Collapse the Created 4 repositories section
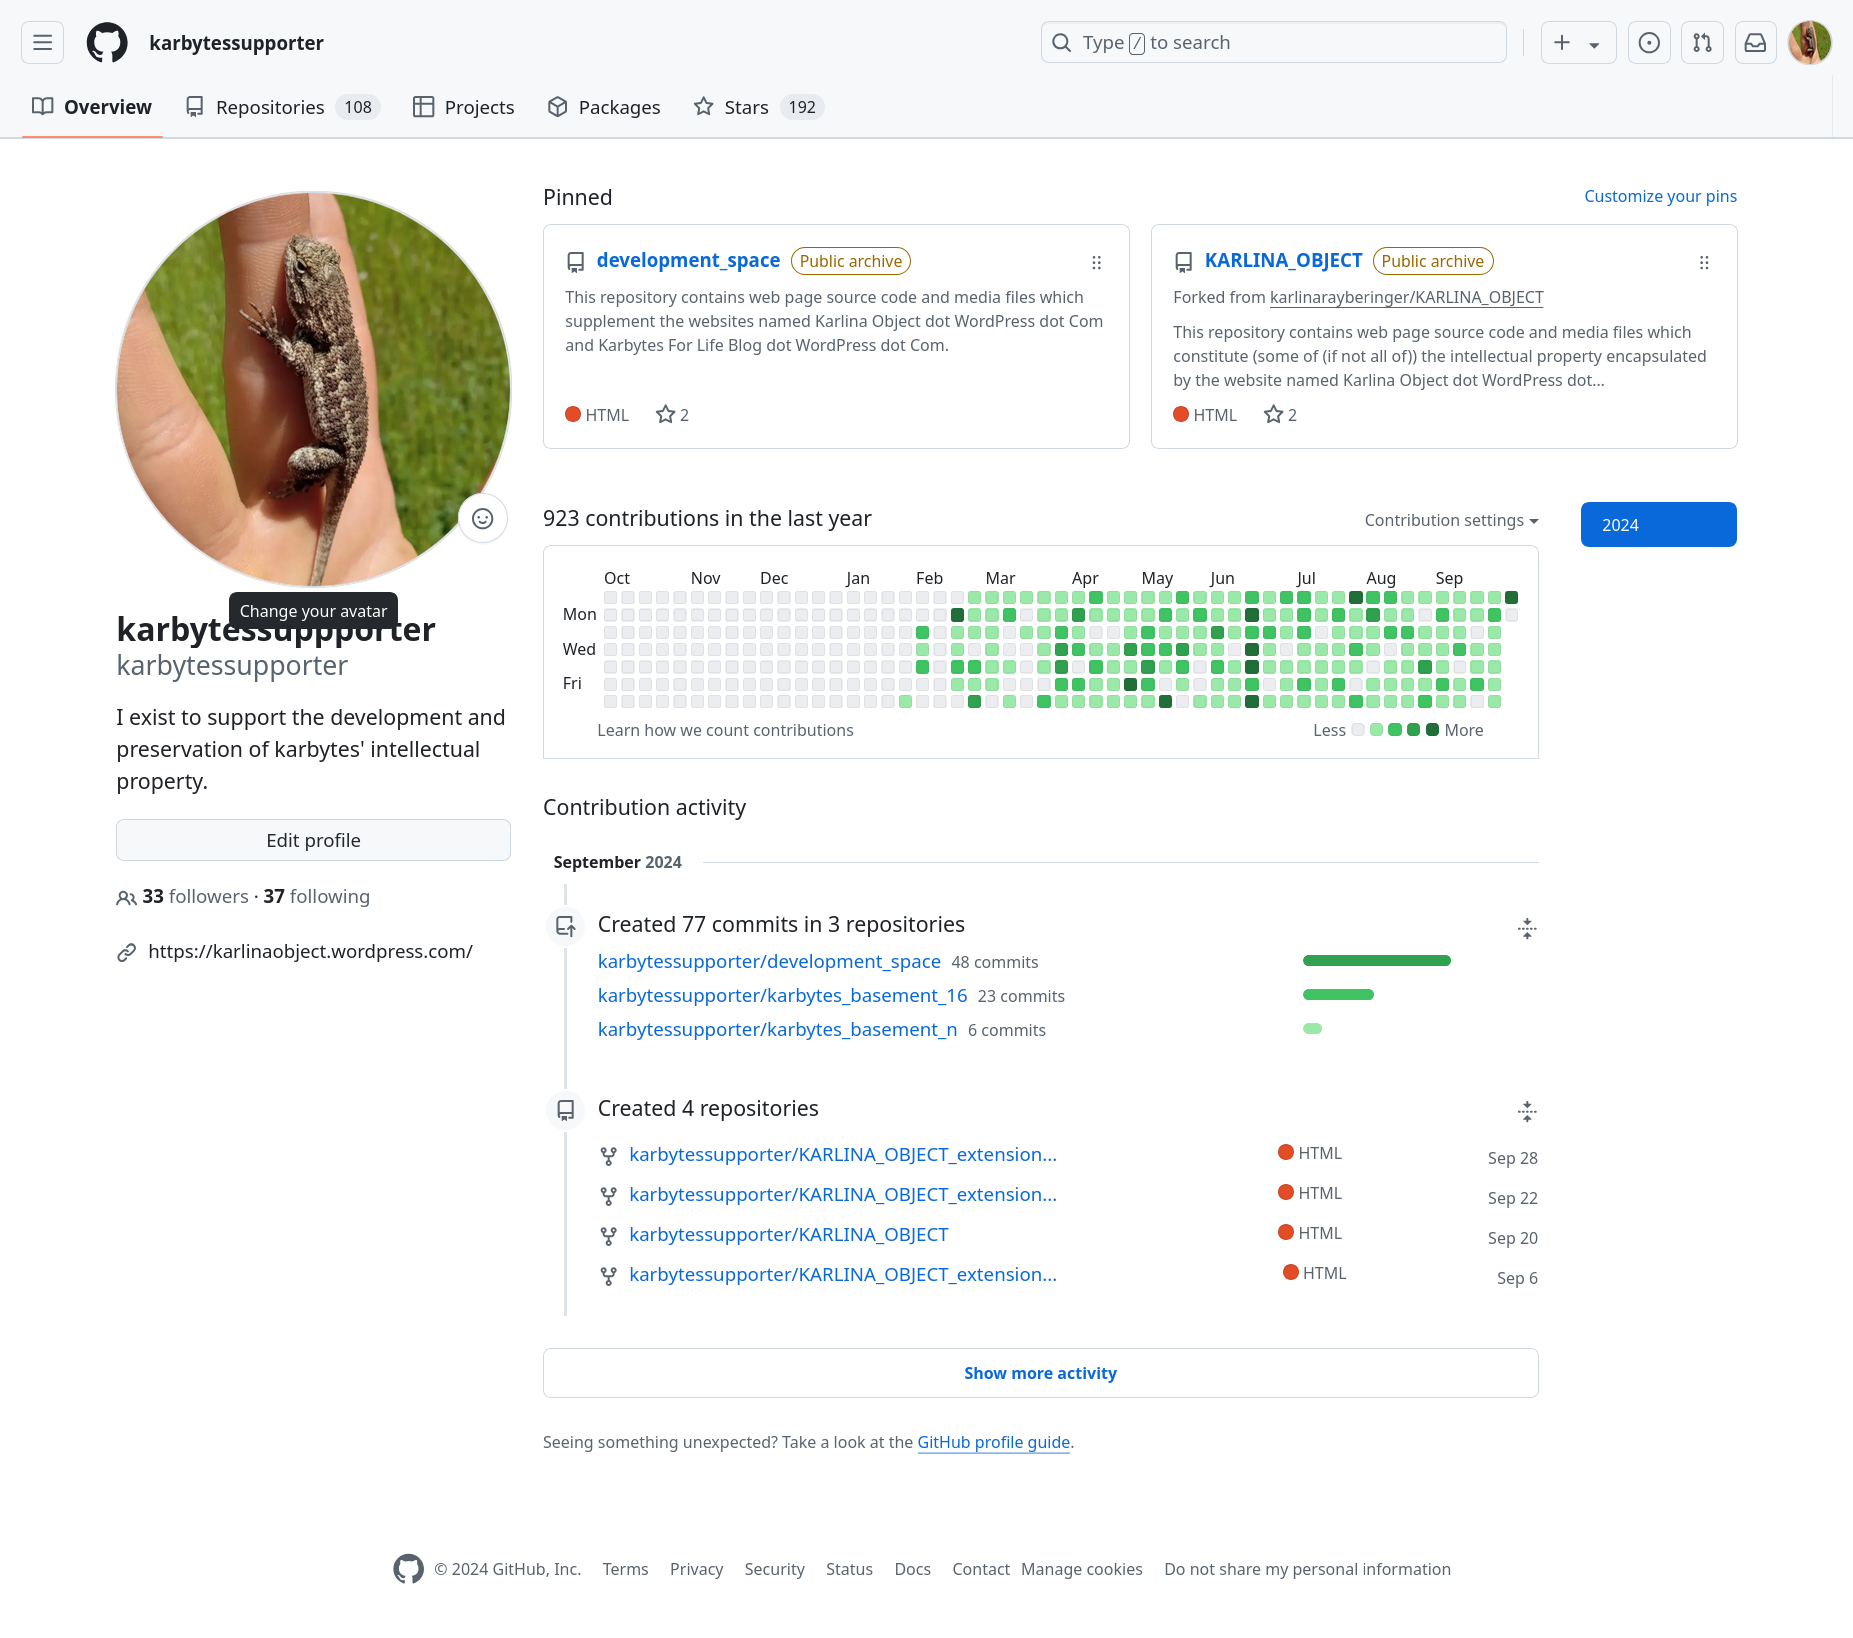The image size is (1853, 1638). [1526, 1111]
